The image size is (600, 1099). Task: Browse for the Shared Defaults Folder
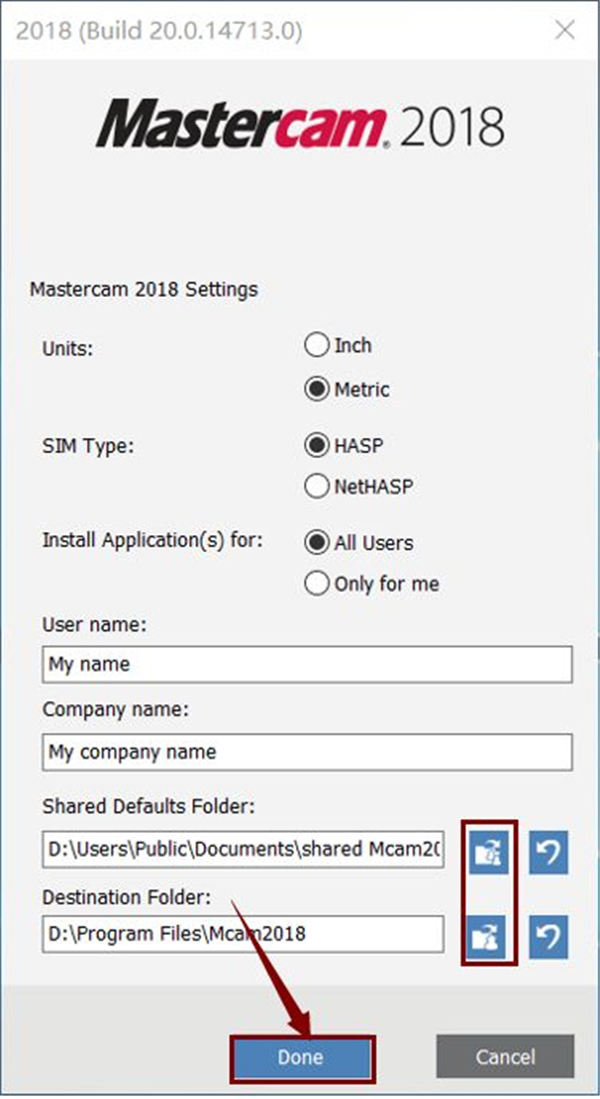488,852
